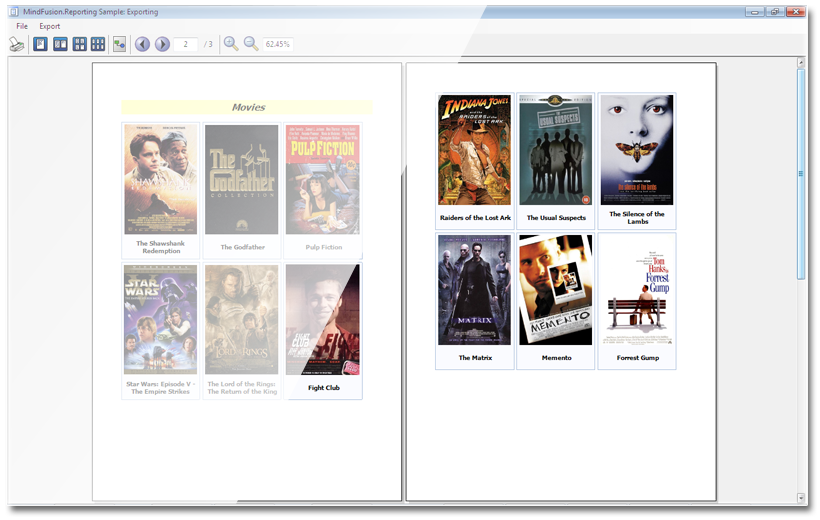Zoom out of the report

[251, 44]
